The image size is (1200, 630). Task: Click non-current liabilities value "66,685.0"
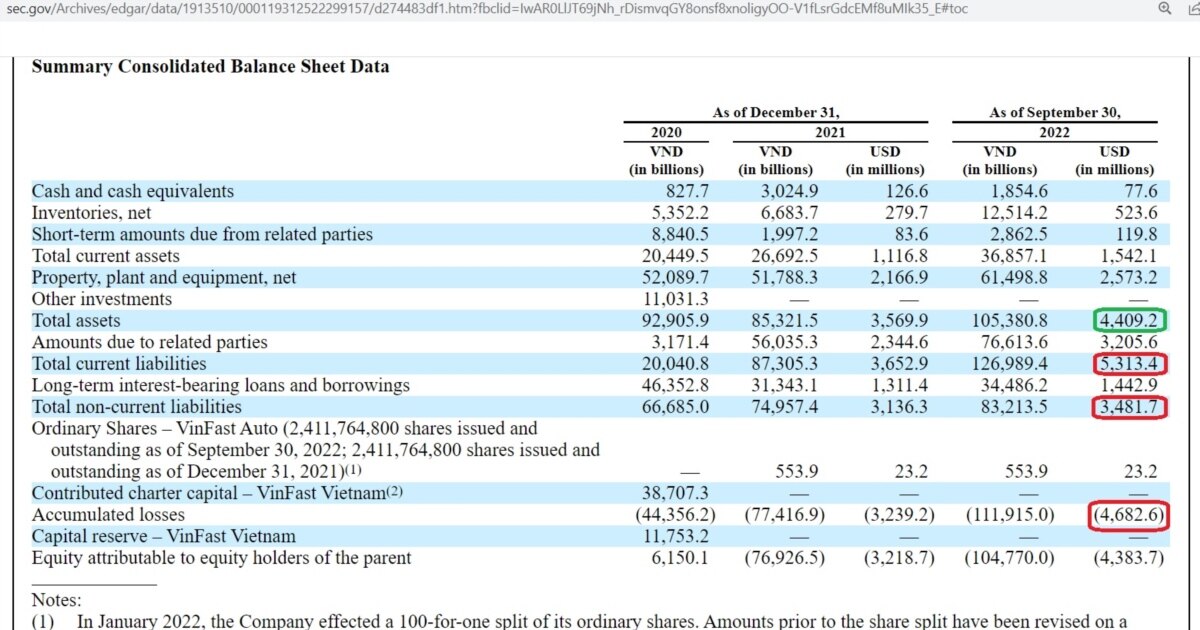tap(673, 407)
